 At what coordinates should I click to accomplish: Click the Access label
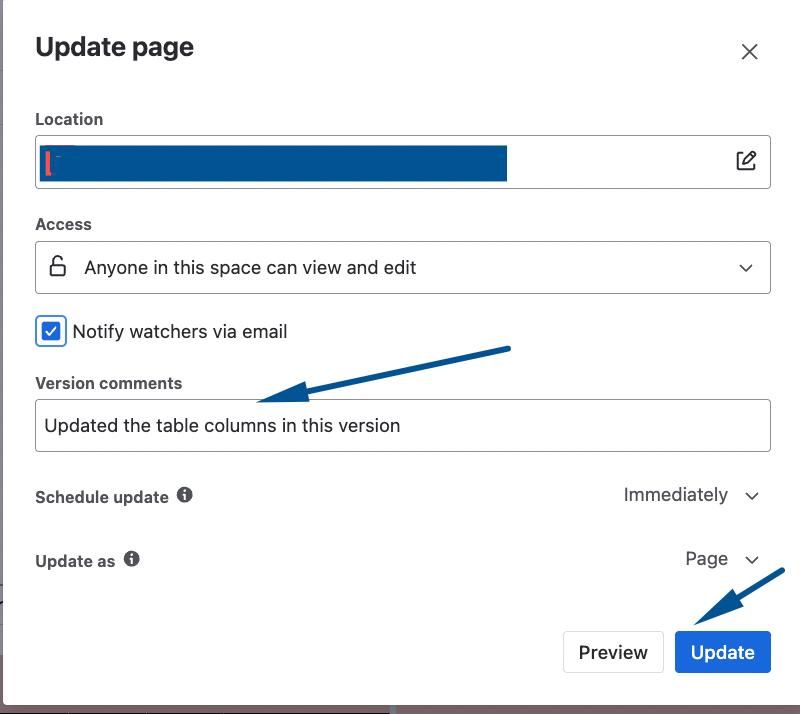63,225
